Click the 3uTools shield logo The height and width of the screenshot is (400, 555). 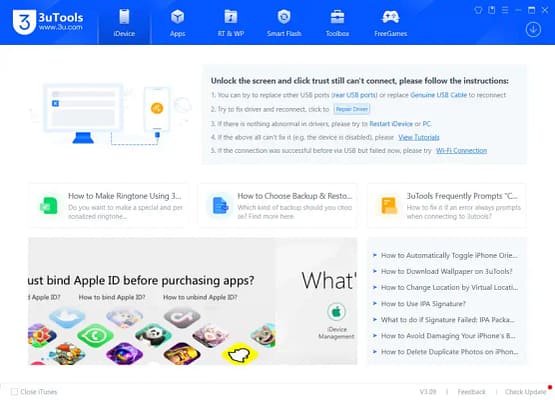[24, 22]
